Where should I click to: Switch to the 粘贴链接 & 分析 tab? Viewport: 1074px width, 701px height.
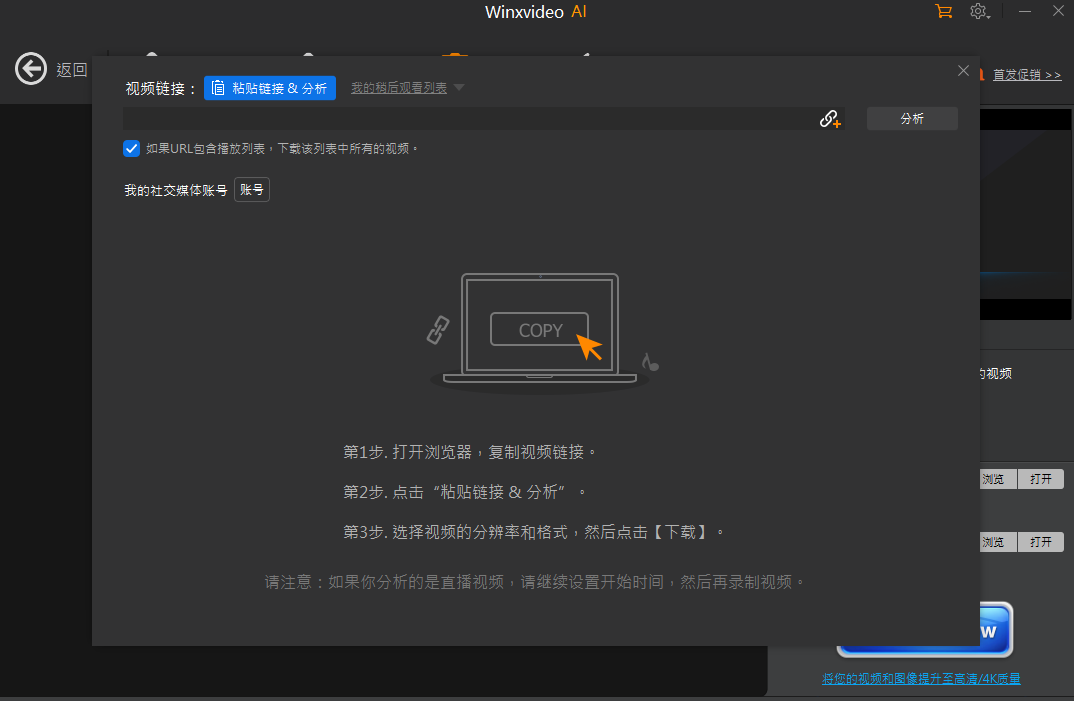(x=270, y=88)
